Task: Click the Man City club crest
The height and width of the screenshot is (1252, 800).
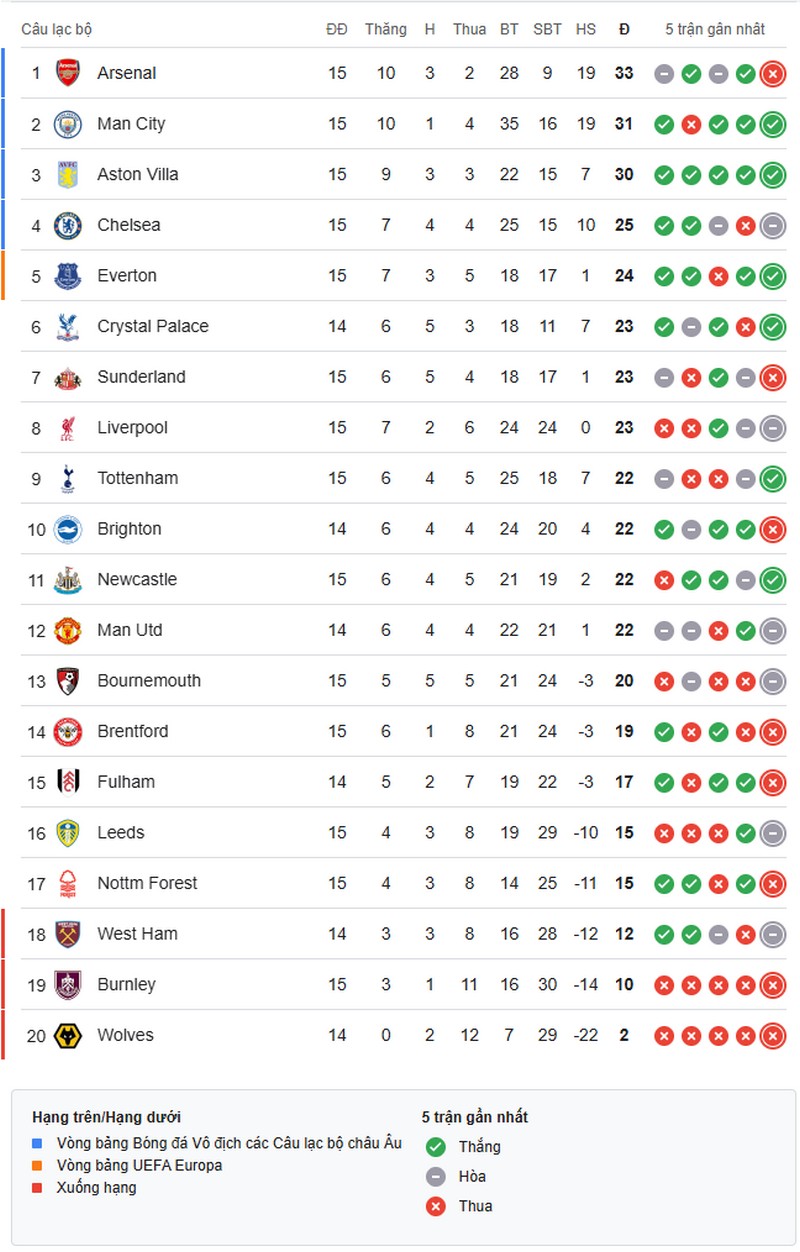Action: [x=67, y=124]
